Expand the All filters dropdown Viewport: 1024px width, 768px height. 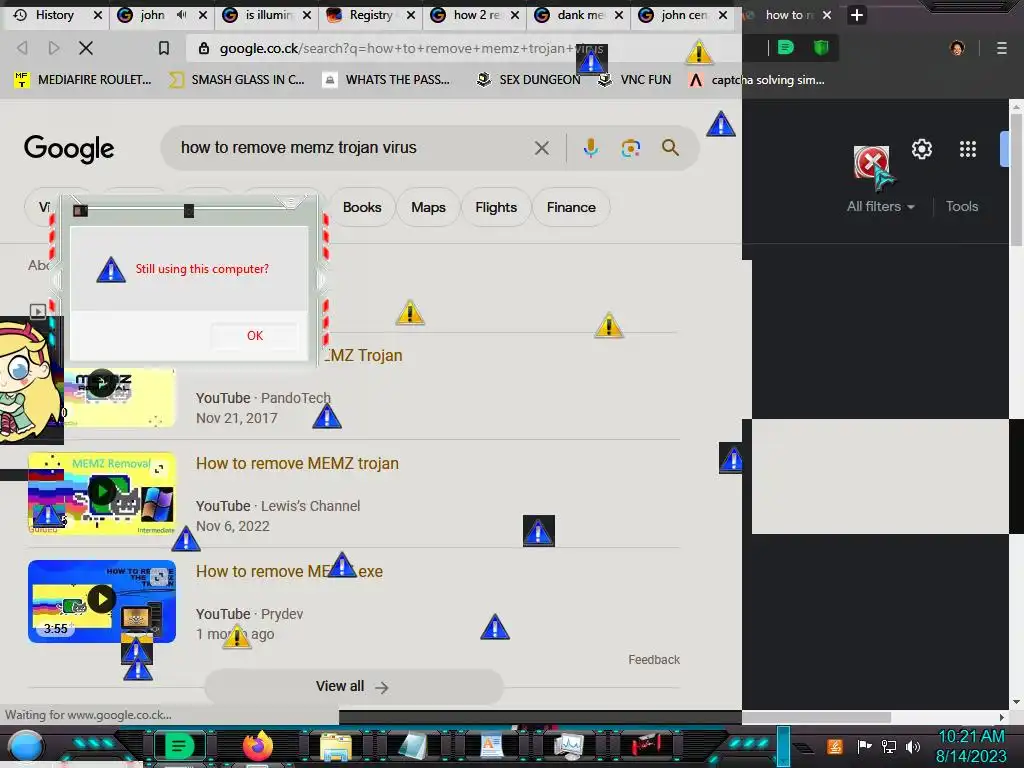pyautogui.click(x=880, y=206)
